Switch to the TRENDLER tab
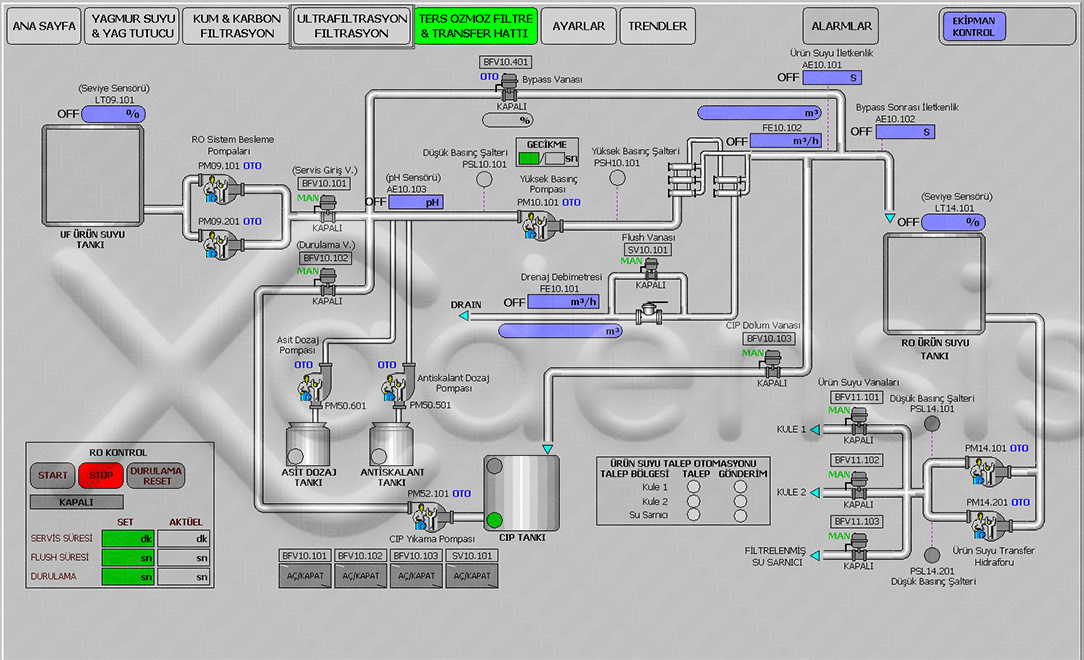Image resolution: width=1084 pixels, height=660 pixels. pos(657,27)
